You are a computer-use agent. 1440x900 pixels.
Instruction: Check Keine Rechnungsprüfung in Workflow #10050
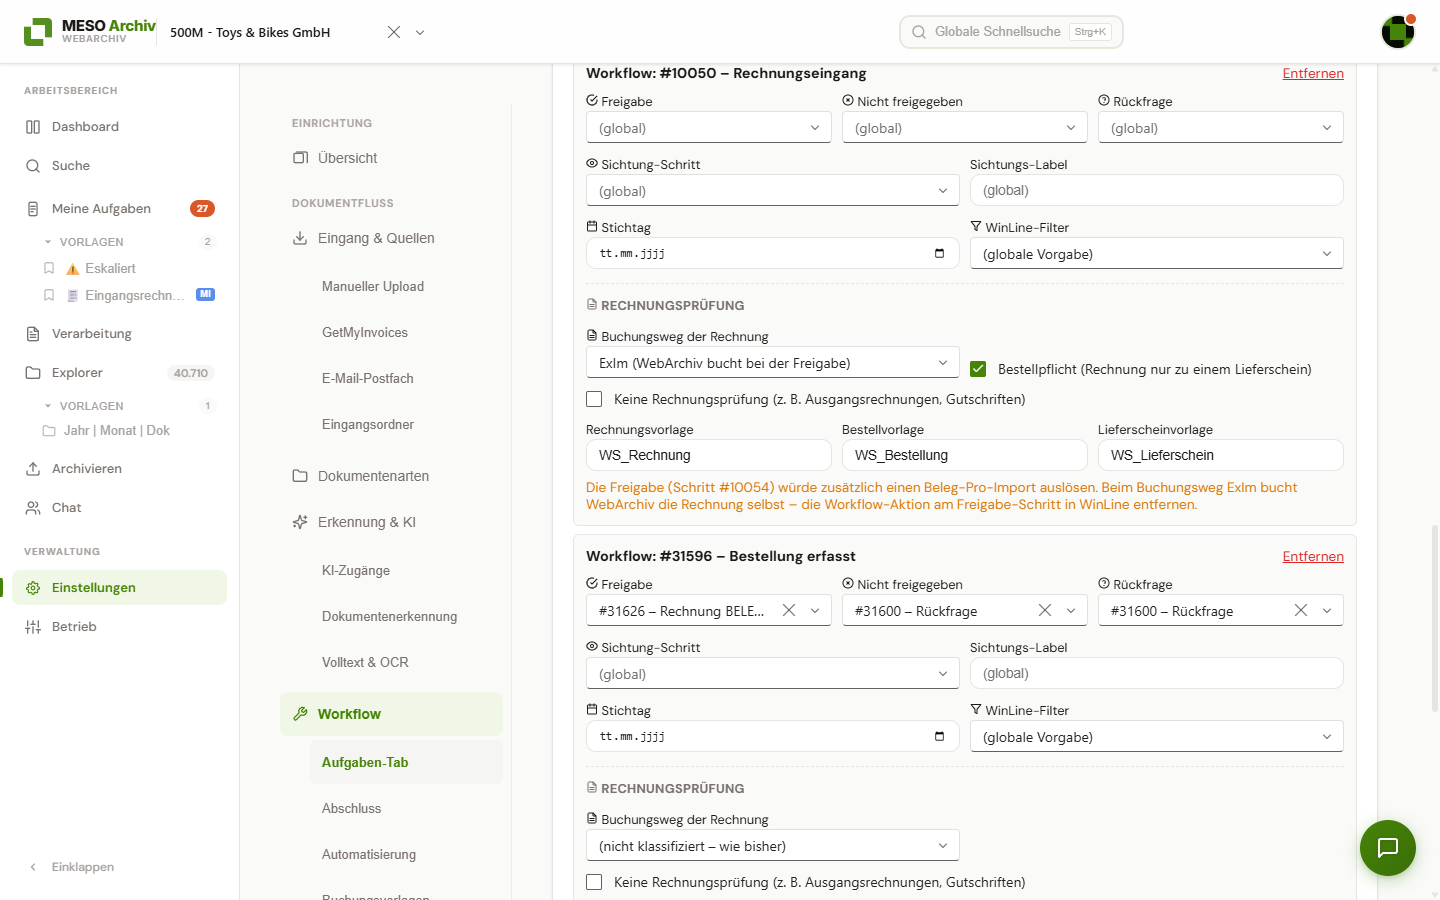point(594,399)
